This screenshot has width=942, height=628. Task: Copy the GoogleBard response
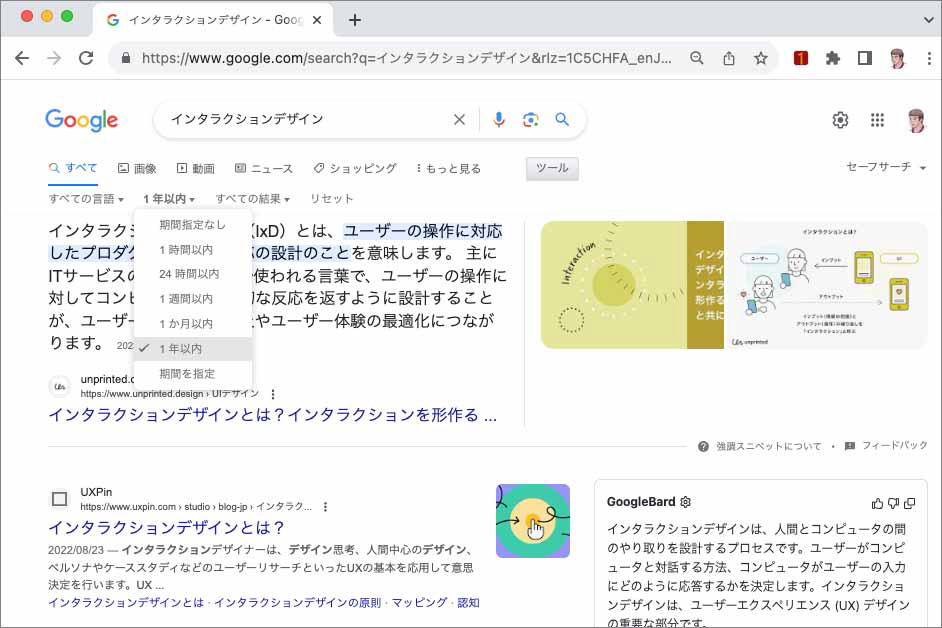click(x=909, y=502)
